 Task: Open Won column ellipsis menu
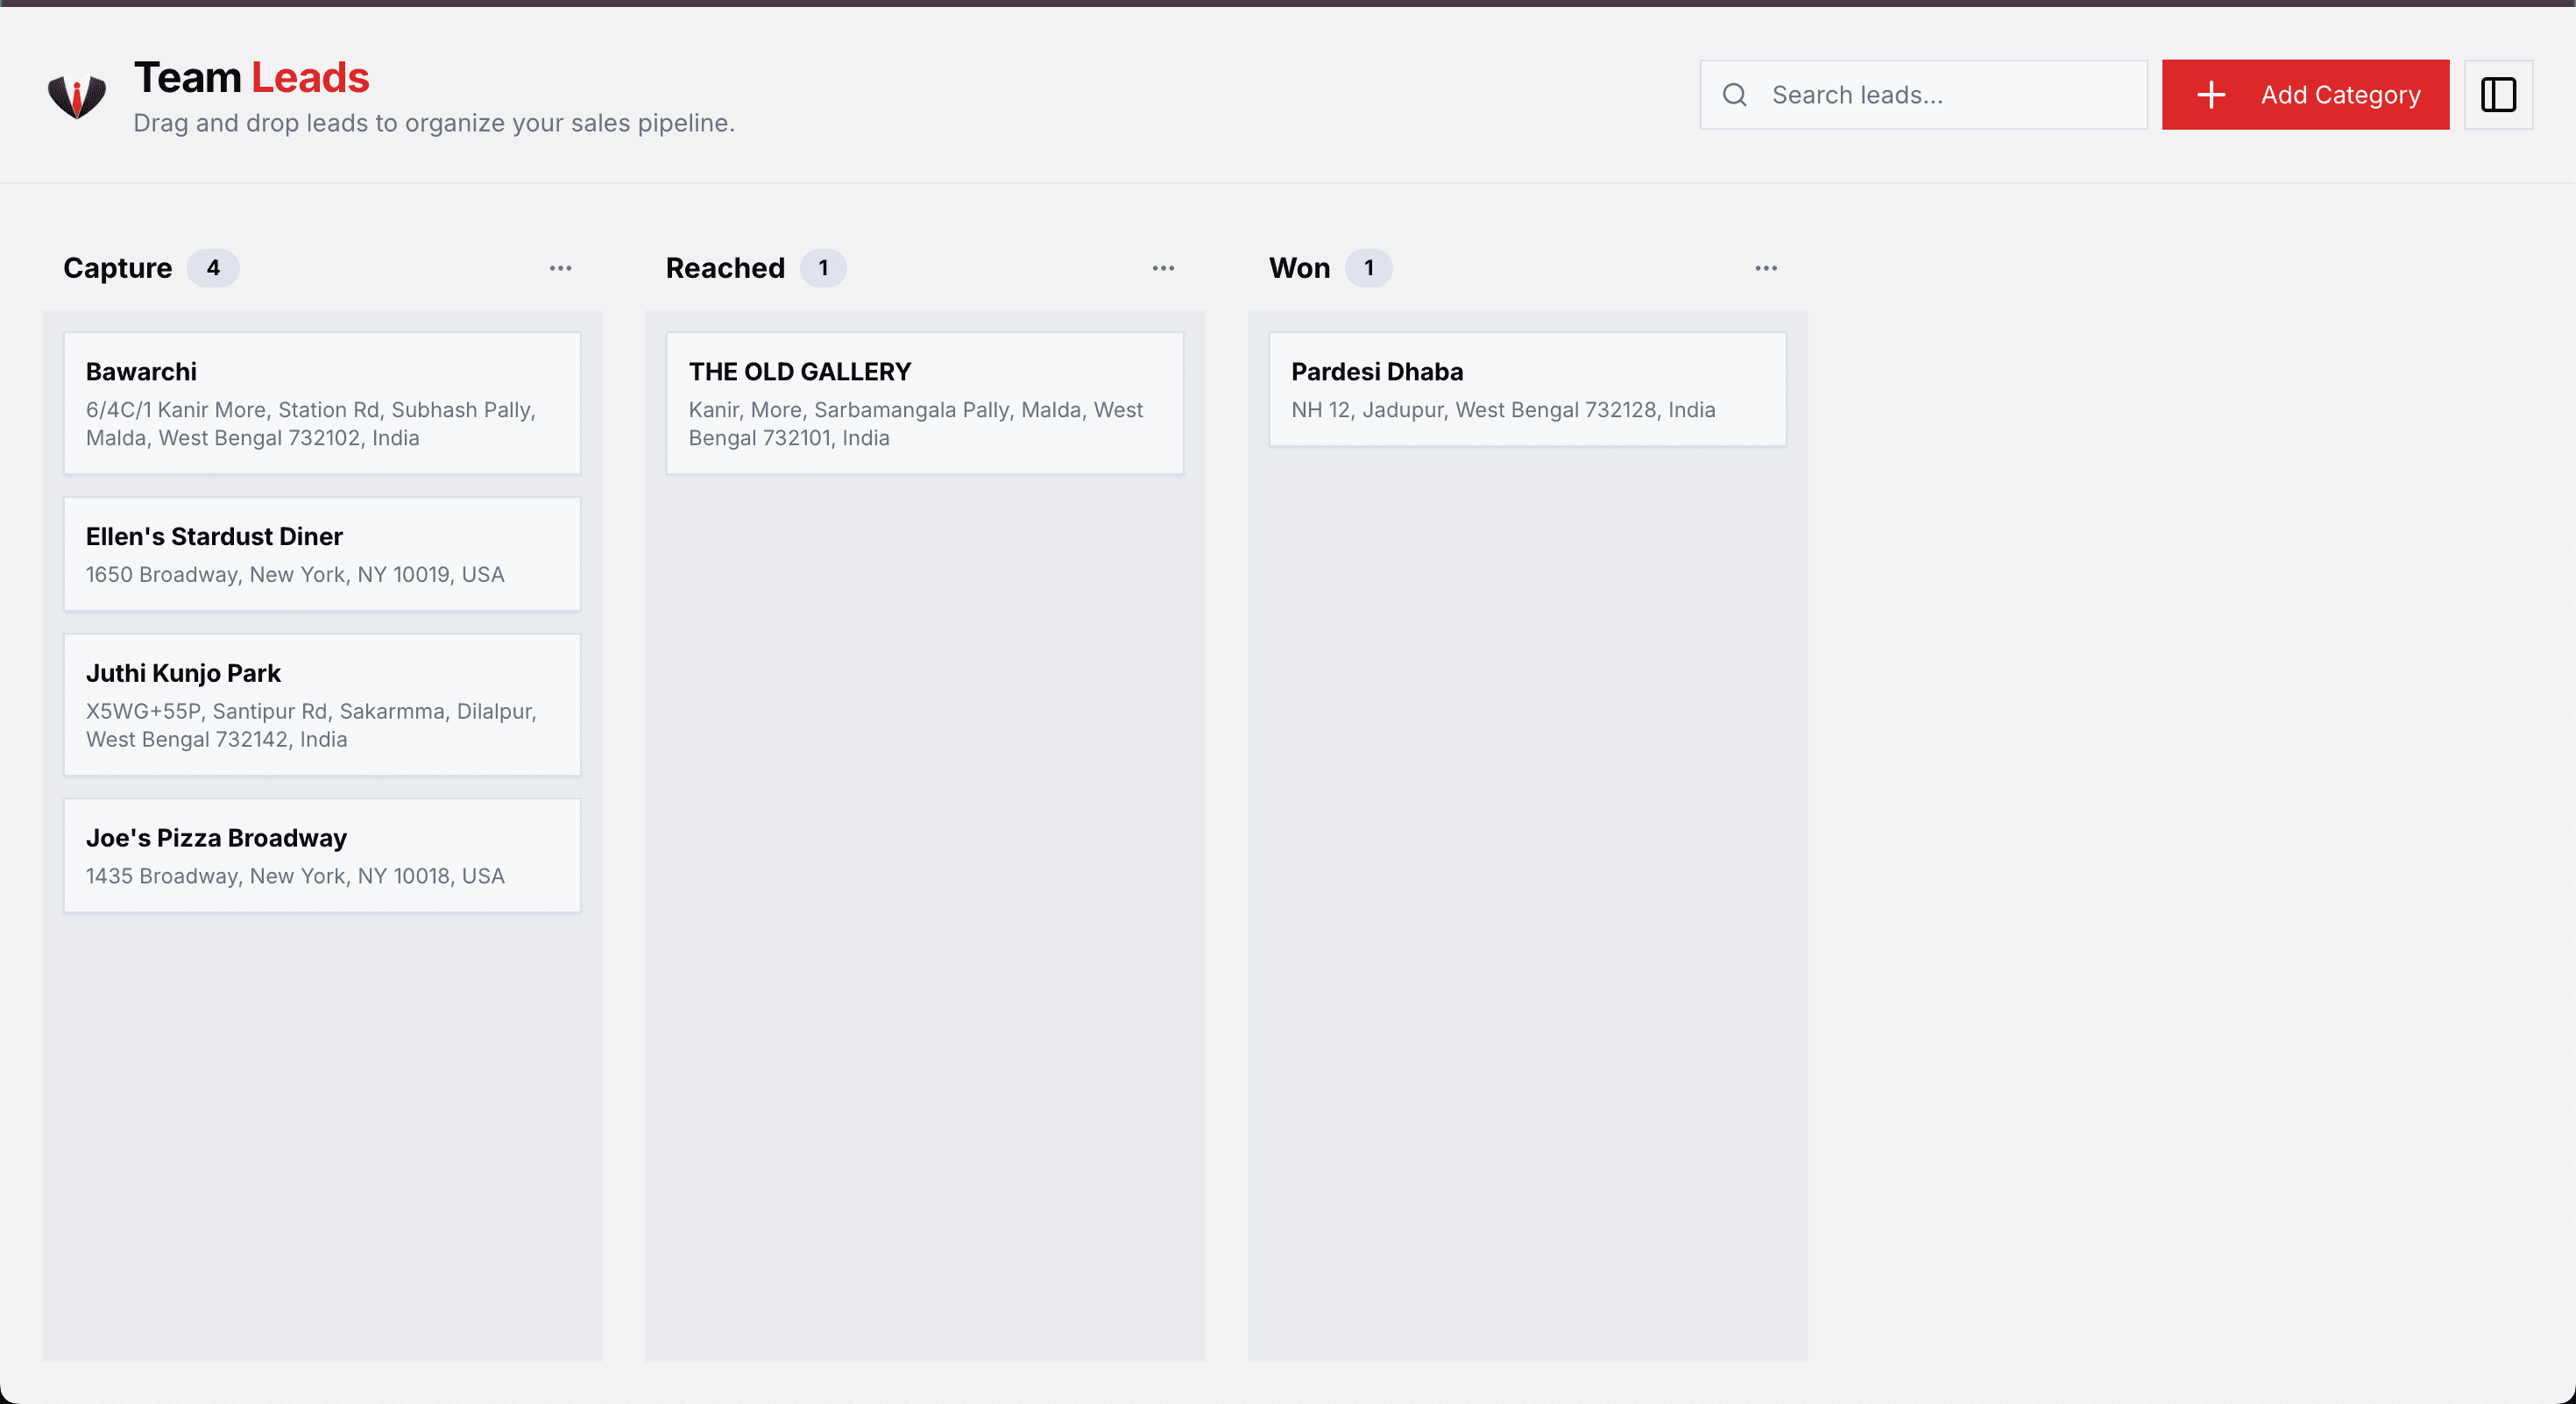1765,268
